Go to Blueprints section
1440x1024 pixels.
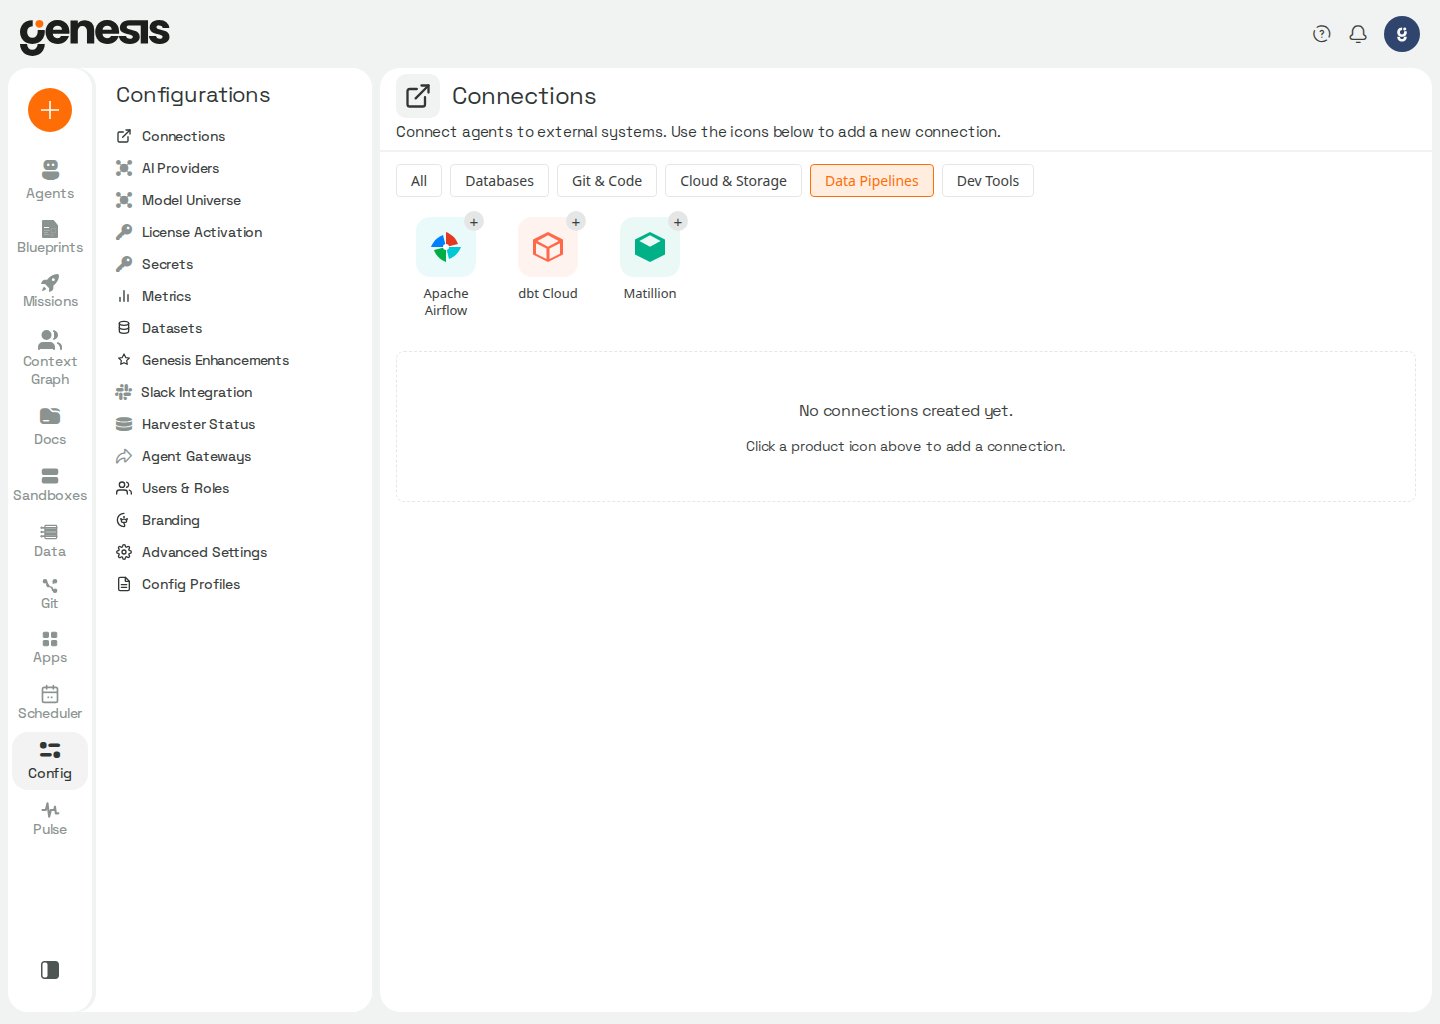tap(50, 237)
